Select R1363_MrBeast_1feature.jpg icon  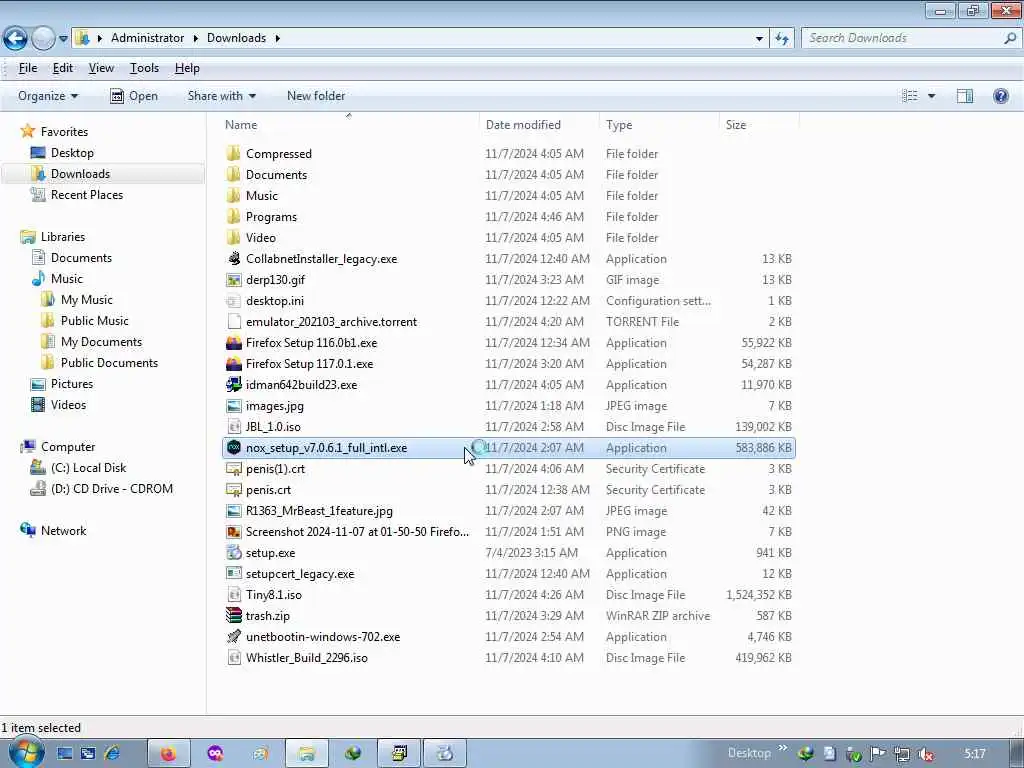click(234, 511)
